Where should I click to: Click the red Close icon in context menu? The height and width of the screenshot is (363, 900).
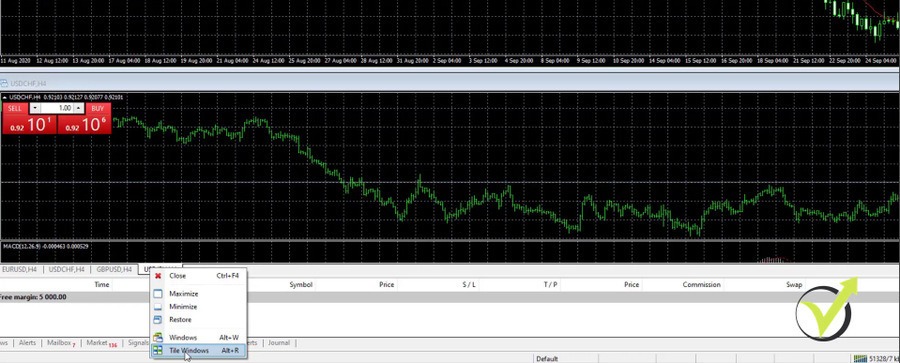tap(158, 276)
